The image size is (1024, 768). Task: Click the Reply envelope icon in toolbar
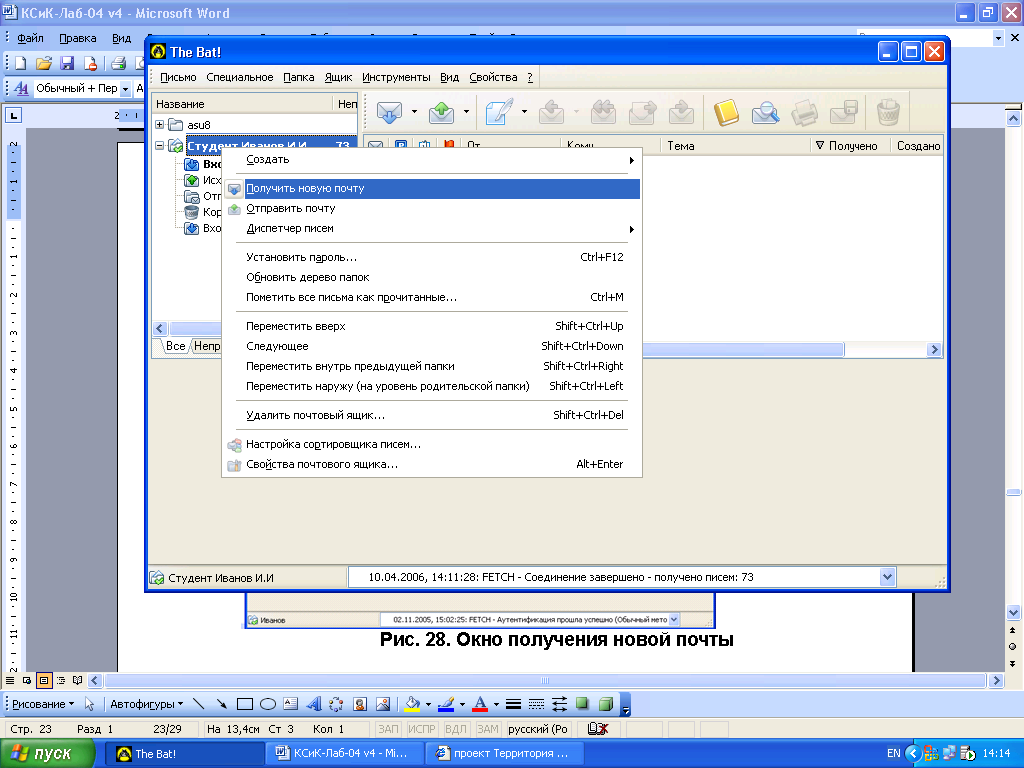pyautogui.click(x=552, y=112)
